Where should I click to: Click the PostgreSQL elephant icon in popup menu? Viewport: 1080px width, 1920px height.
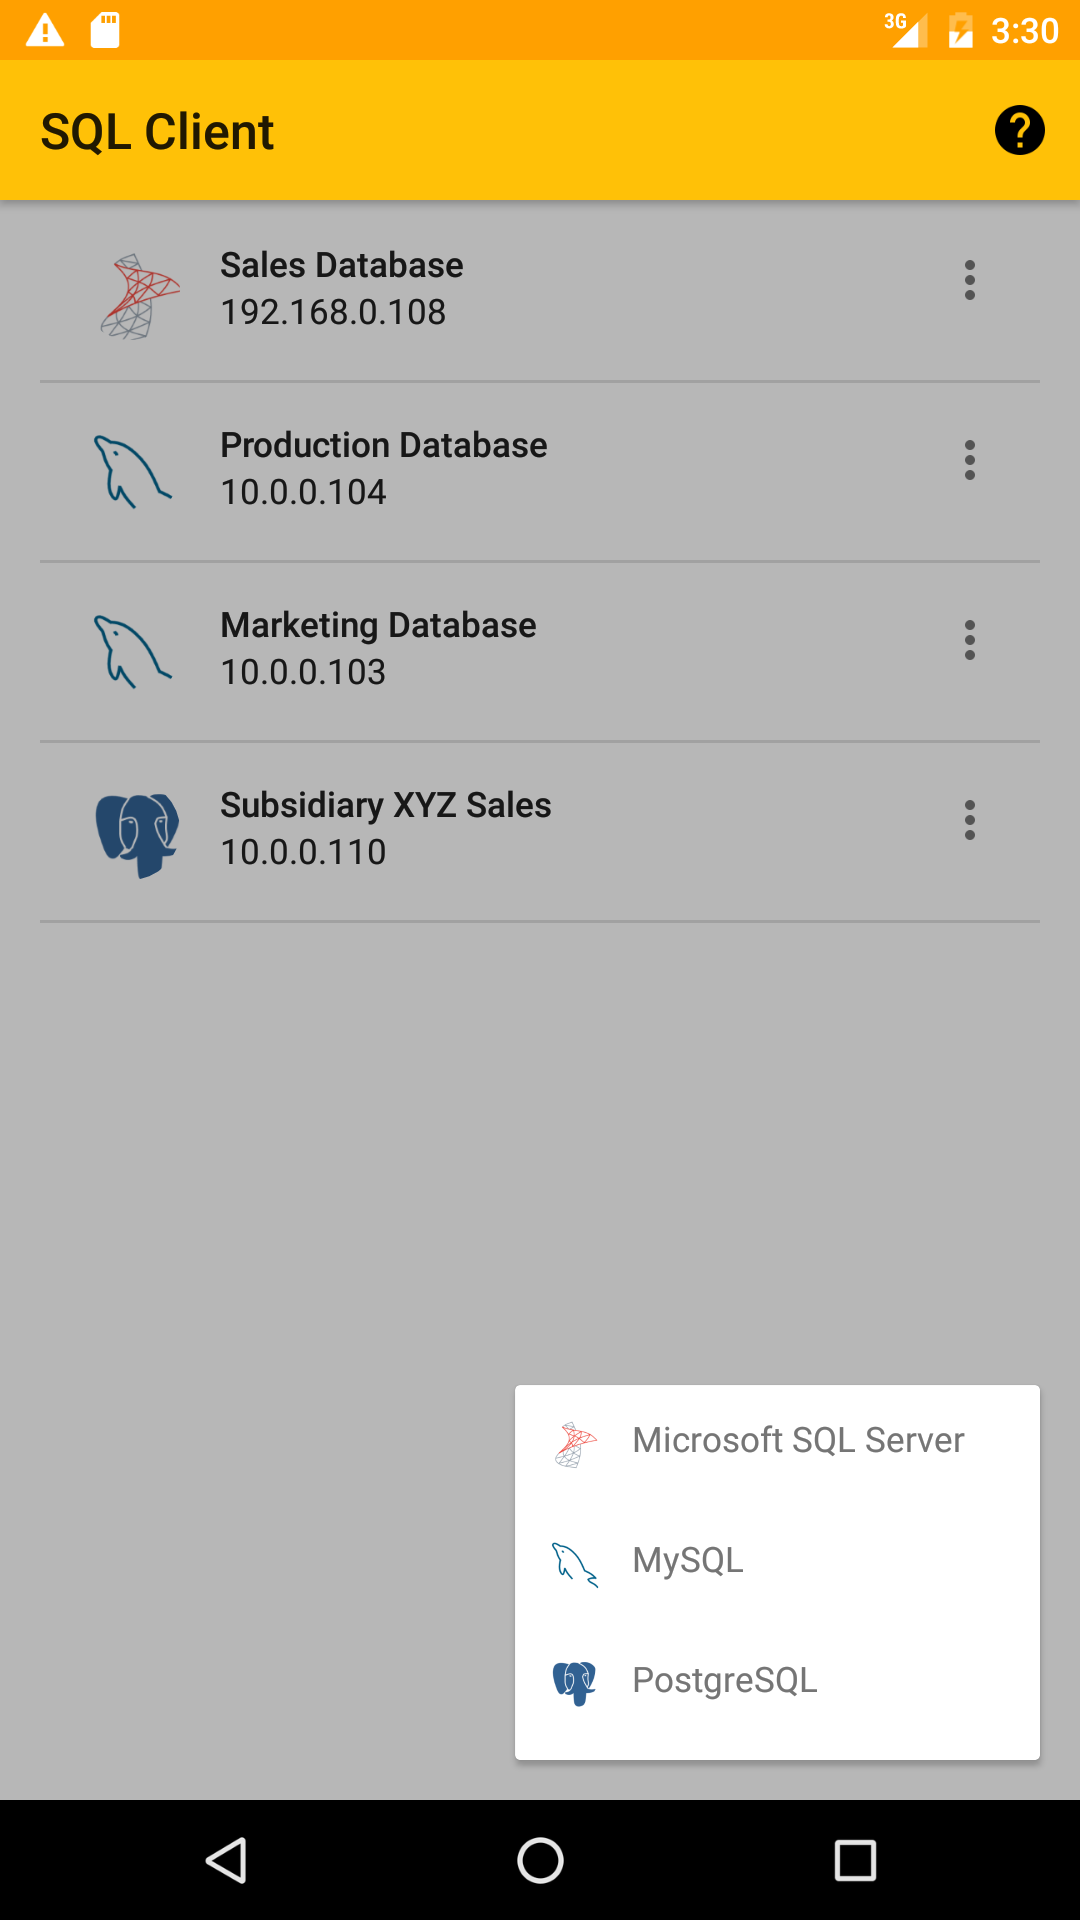(x=575, y=1683)
